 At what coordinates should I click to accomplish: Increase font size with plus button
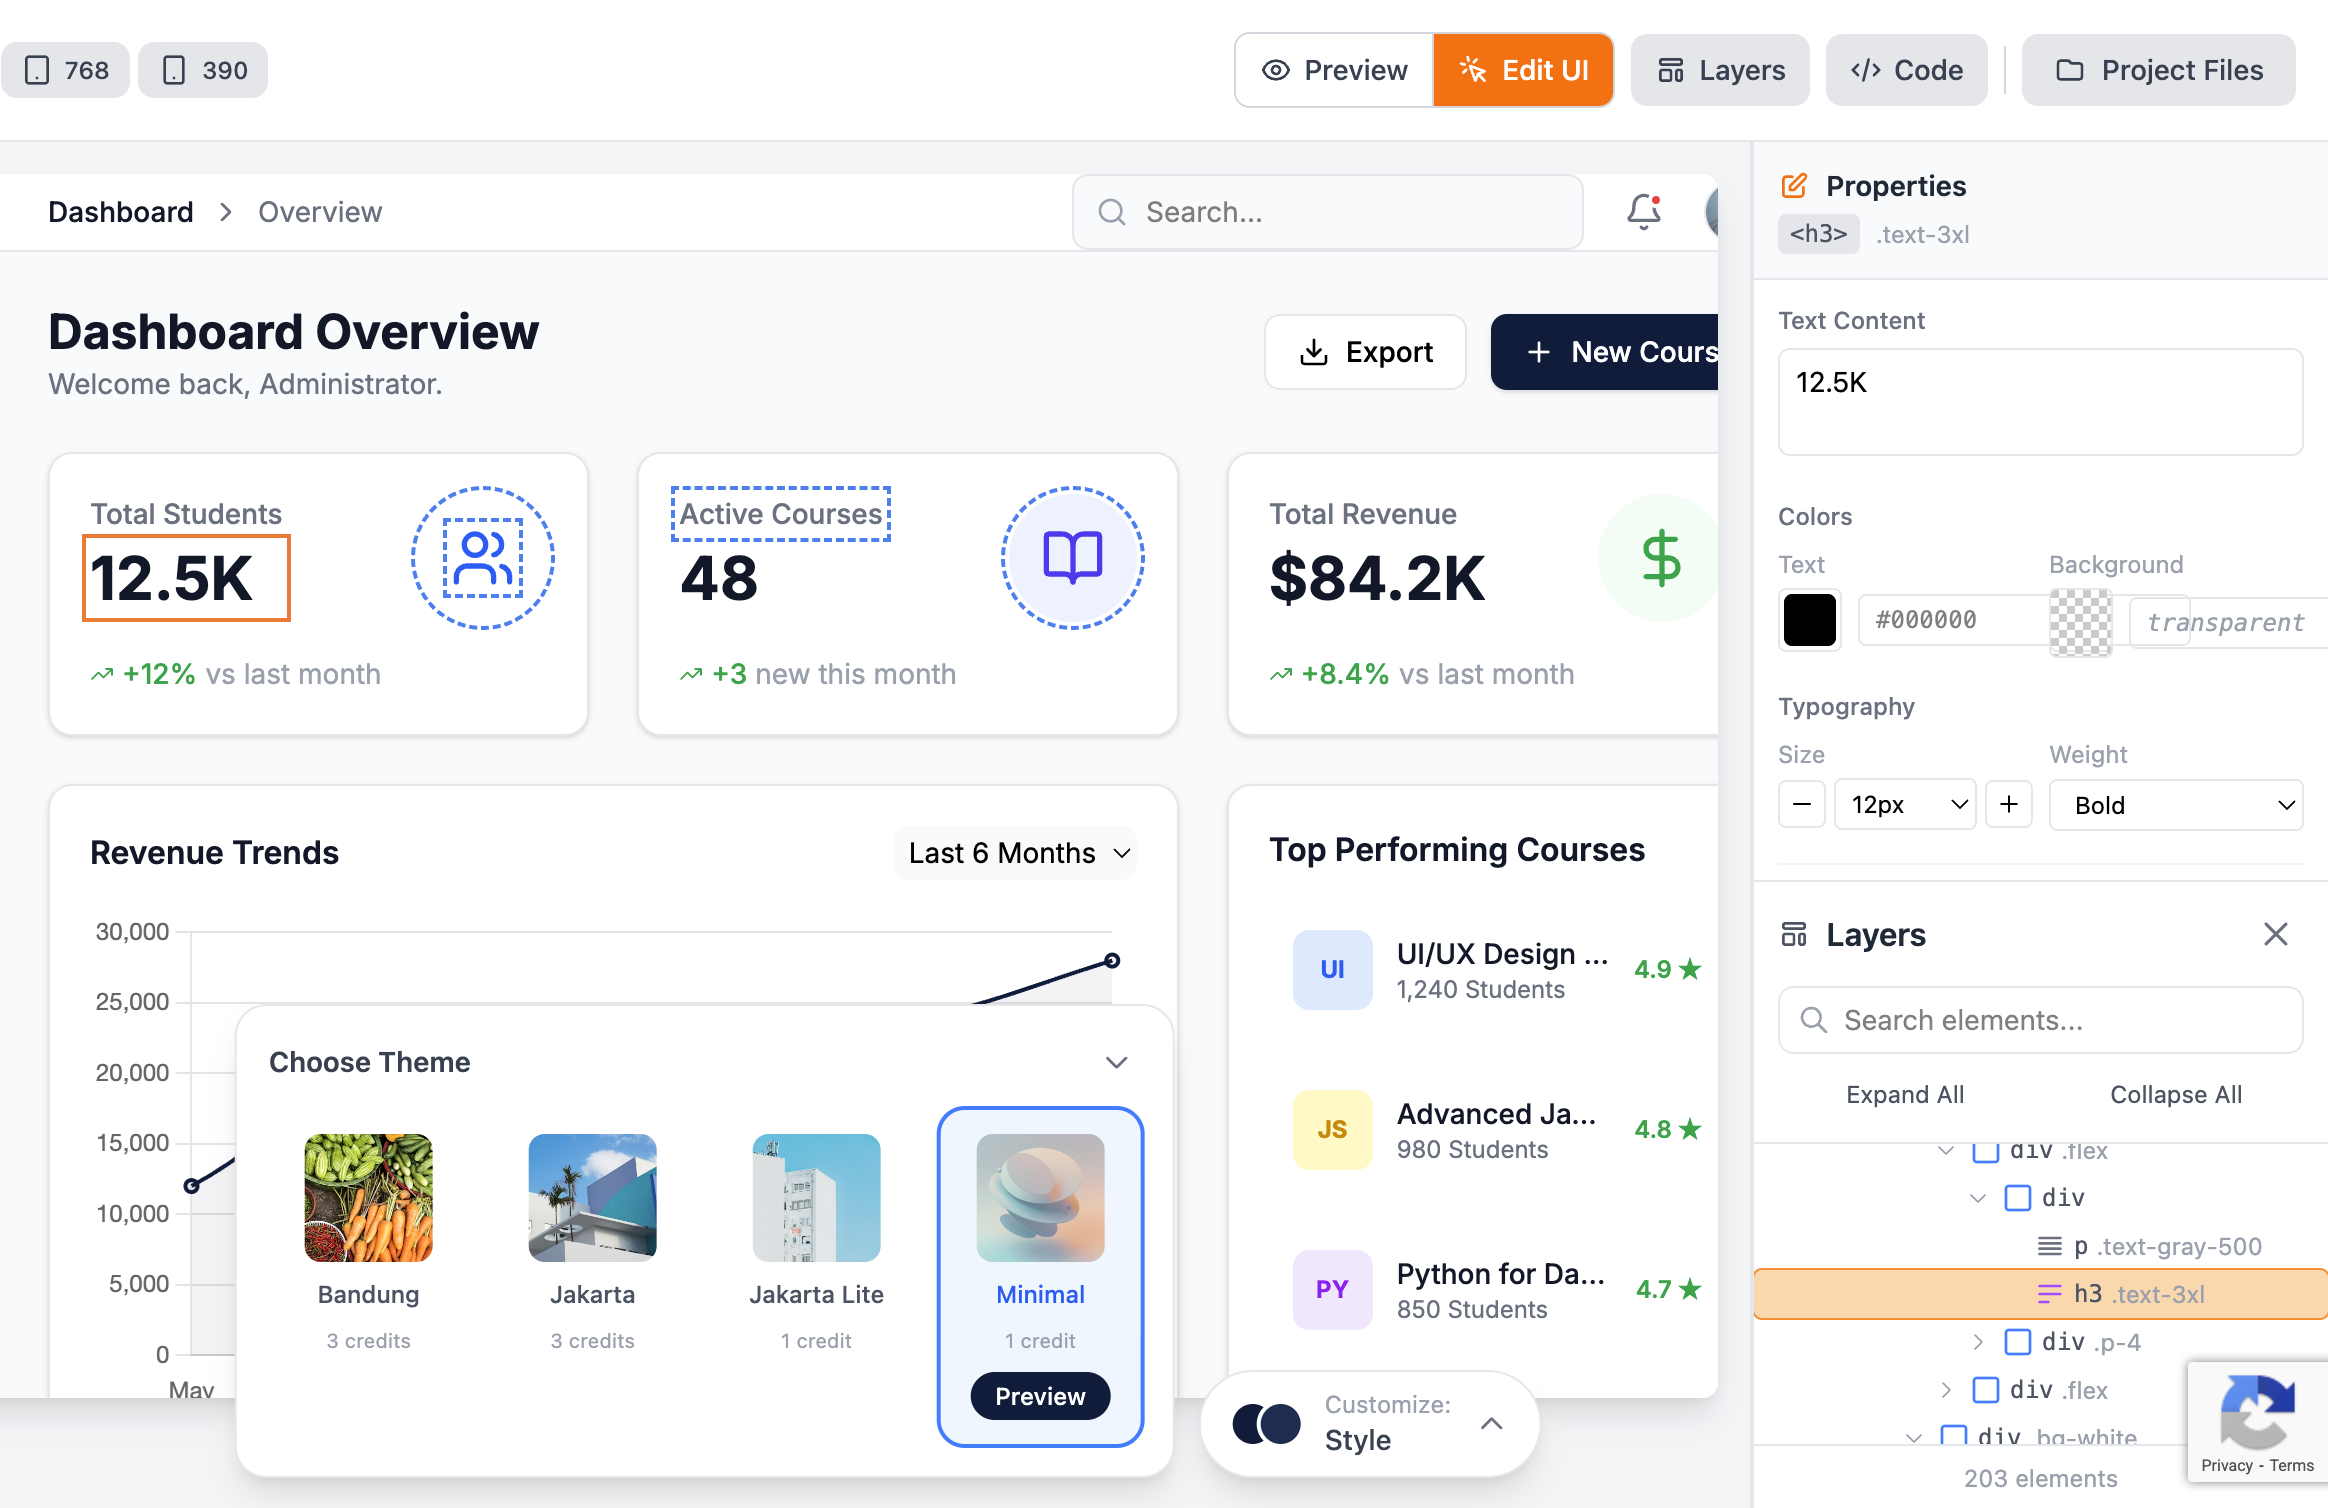tap(2008, 805)
